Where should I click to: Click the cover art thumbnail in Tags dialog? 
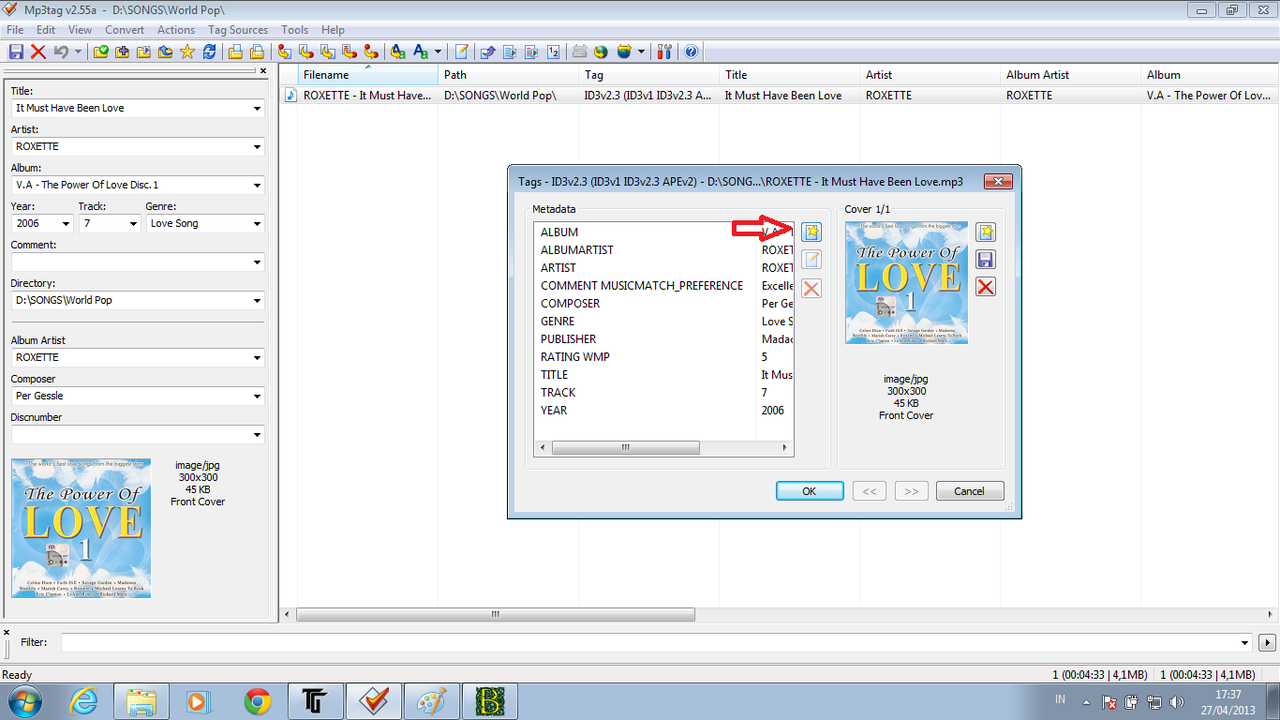point(906,283)
